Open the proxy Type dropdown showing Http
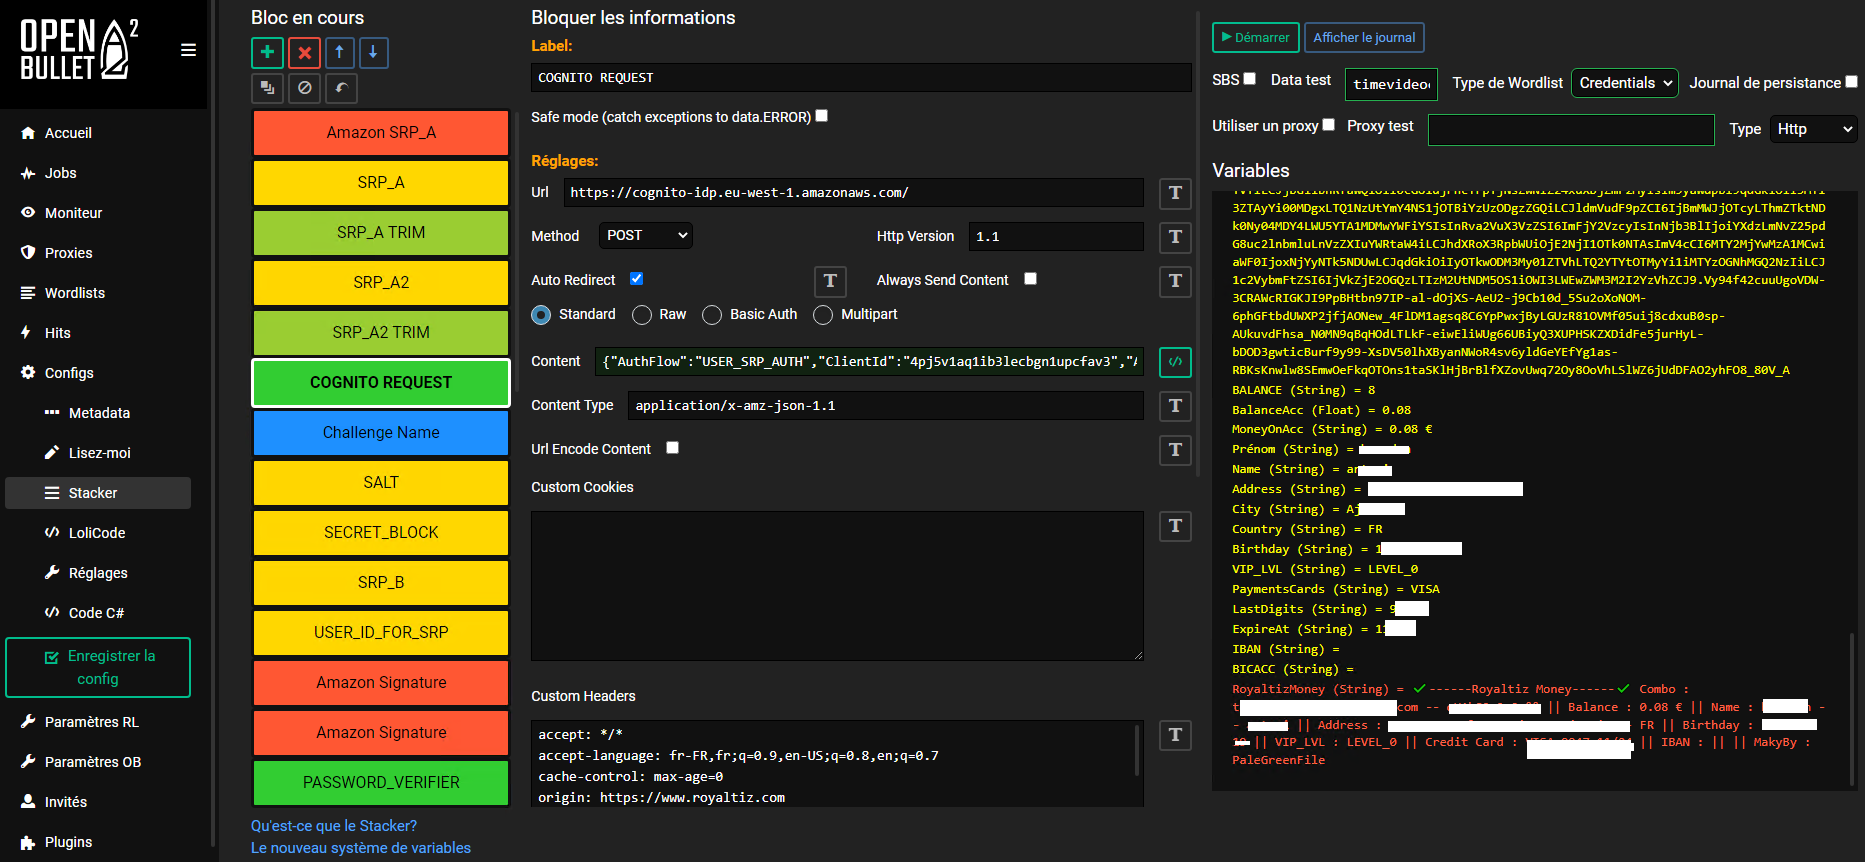The image size is (1865, 862). pos(1813,129)
